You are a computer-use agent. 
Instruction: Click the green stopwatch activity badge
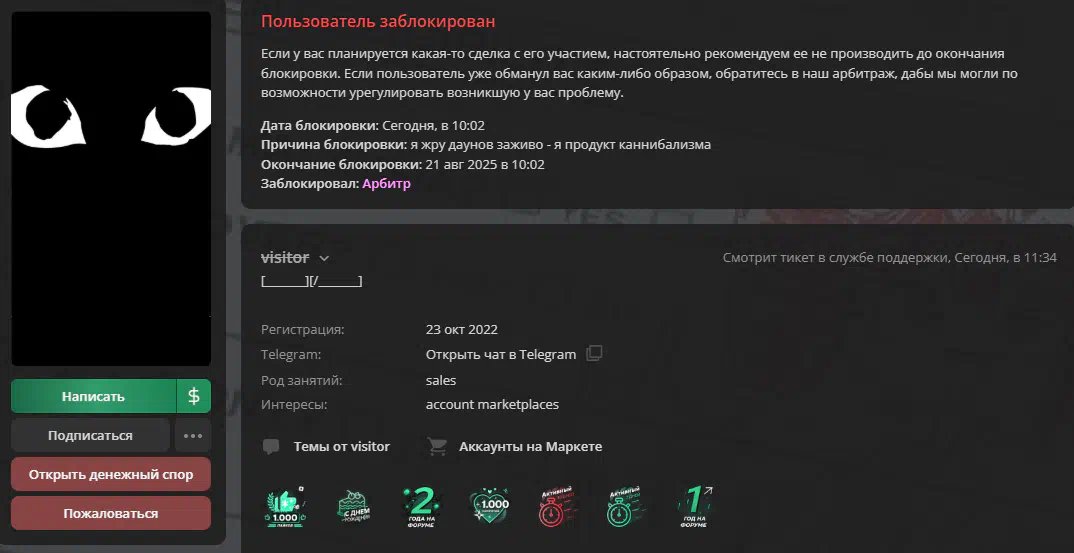(625, 508)
